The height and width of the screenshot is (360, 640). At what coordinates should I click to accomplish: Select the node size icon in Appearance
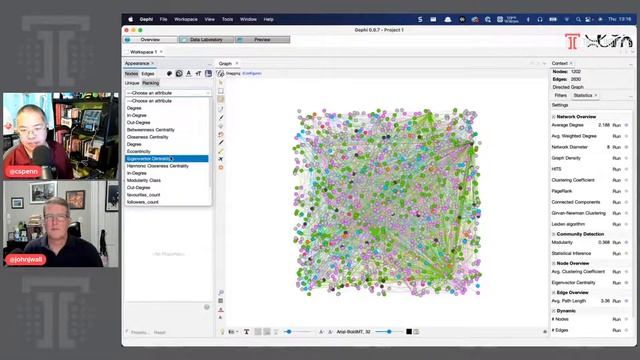(179, 73)
